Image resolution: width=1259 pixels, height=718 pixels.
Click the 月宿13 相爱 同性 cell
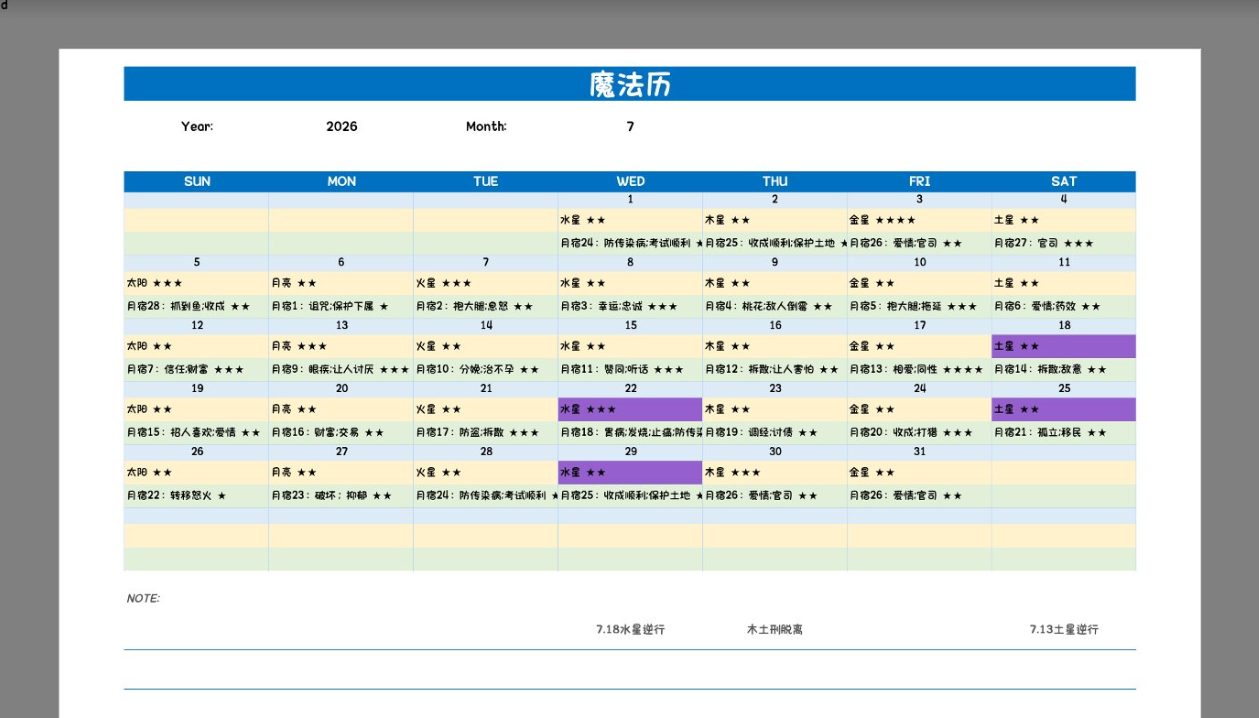tap(919, 369)
